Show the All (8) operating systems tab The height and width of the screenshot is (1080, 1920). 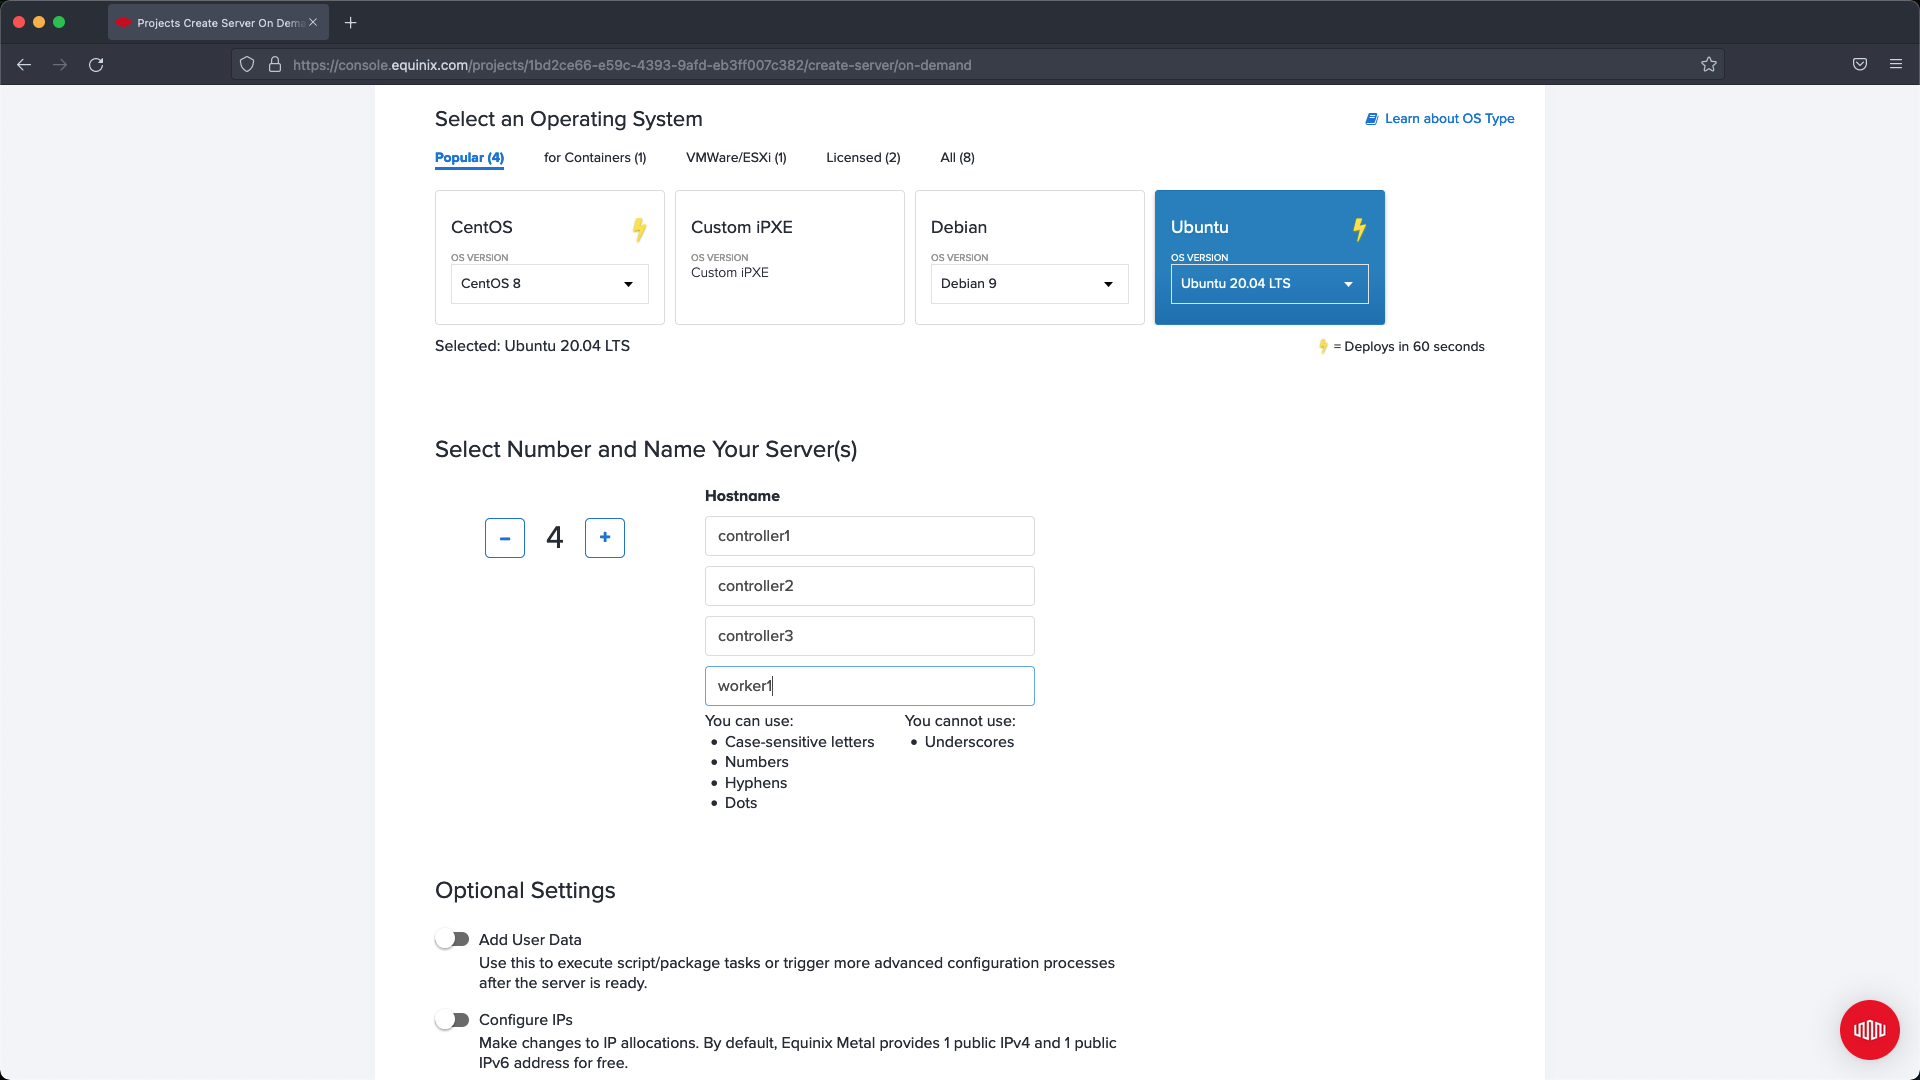(957, 158)
